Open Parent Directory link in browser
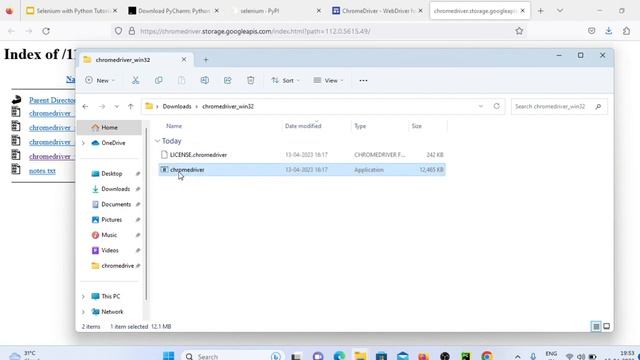Viewport: 640px width, 360px height. [52, 100]
